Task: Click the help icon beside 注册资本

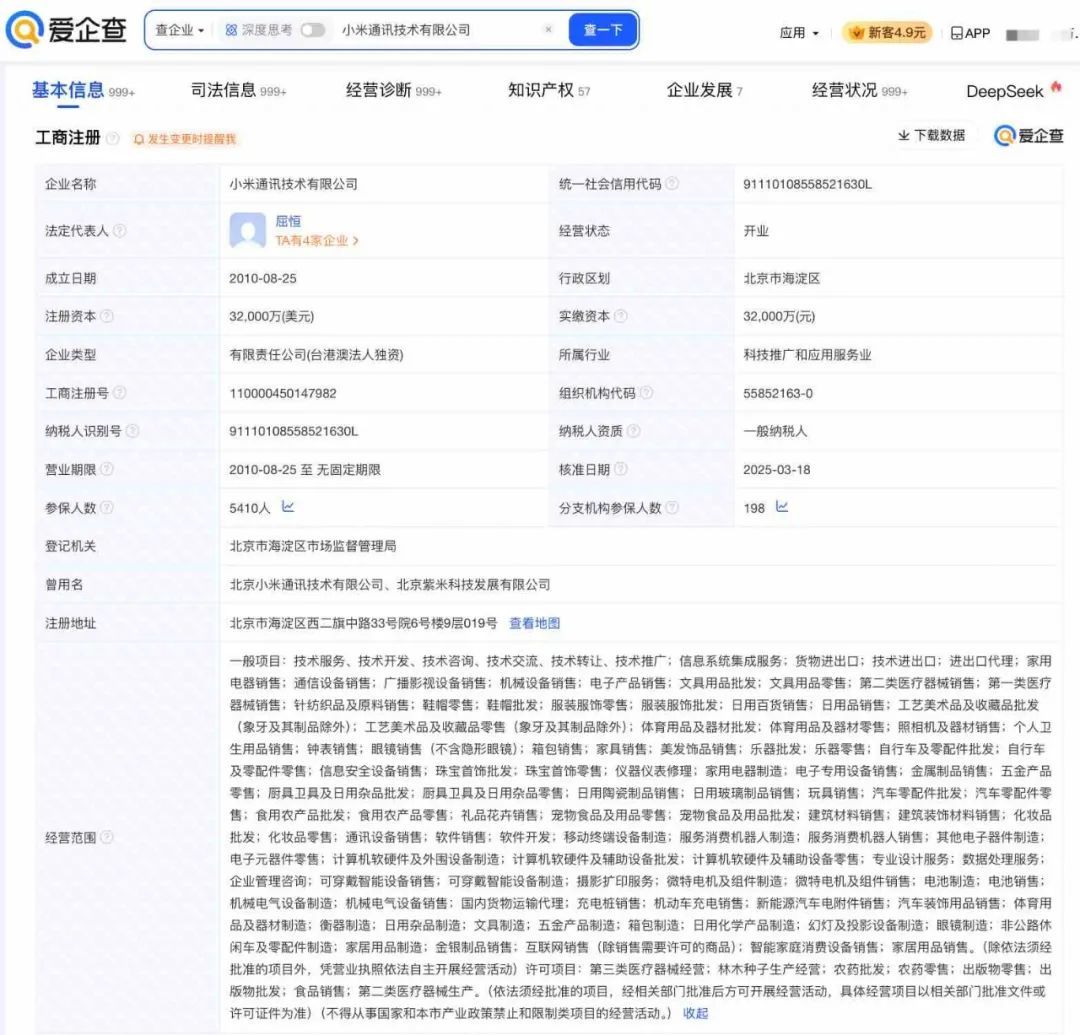Action: 107,316
